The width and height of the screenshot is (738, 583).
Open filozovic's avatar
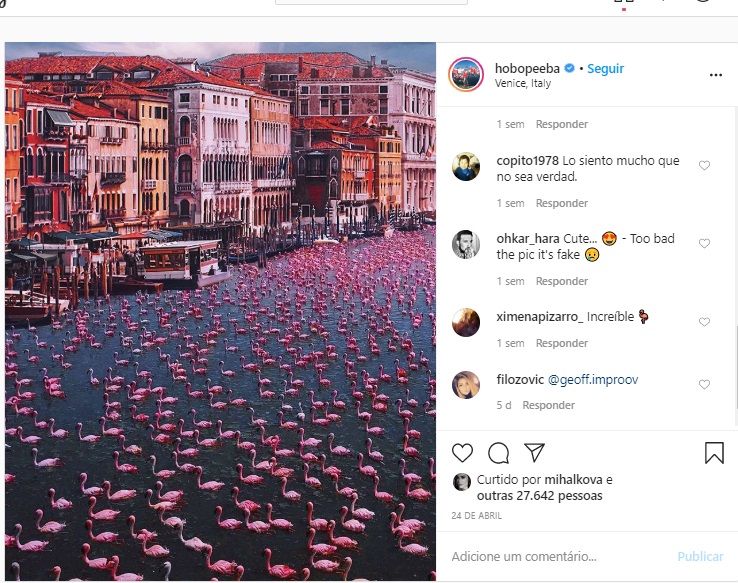click(466, 385)
